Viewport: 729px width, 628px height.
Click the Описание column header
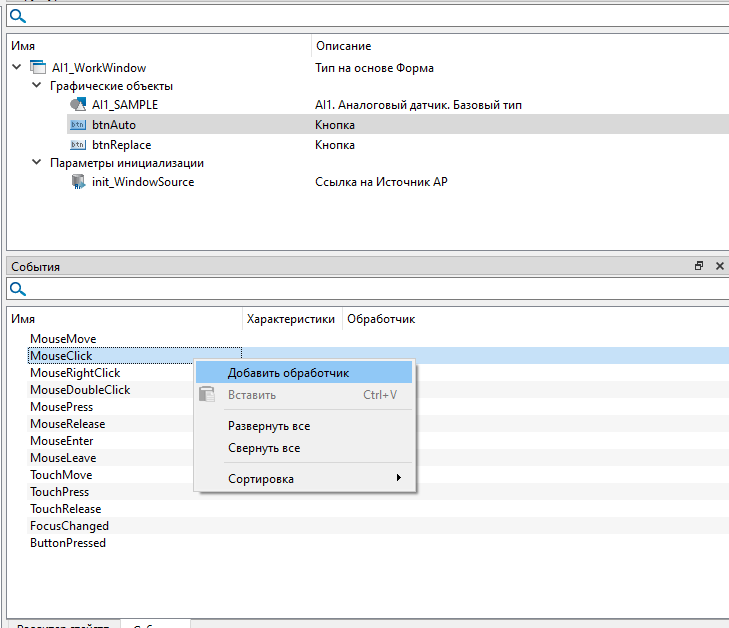343,46
